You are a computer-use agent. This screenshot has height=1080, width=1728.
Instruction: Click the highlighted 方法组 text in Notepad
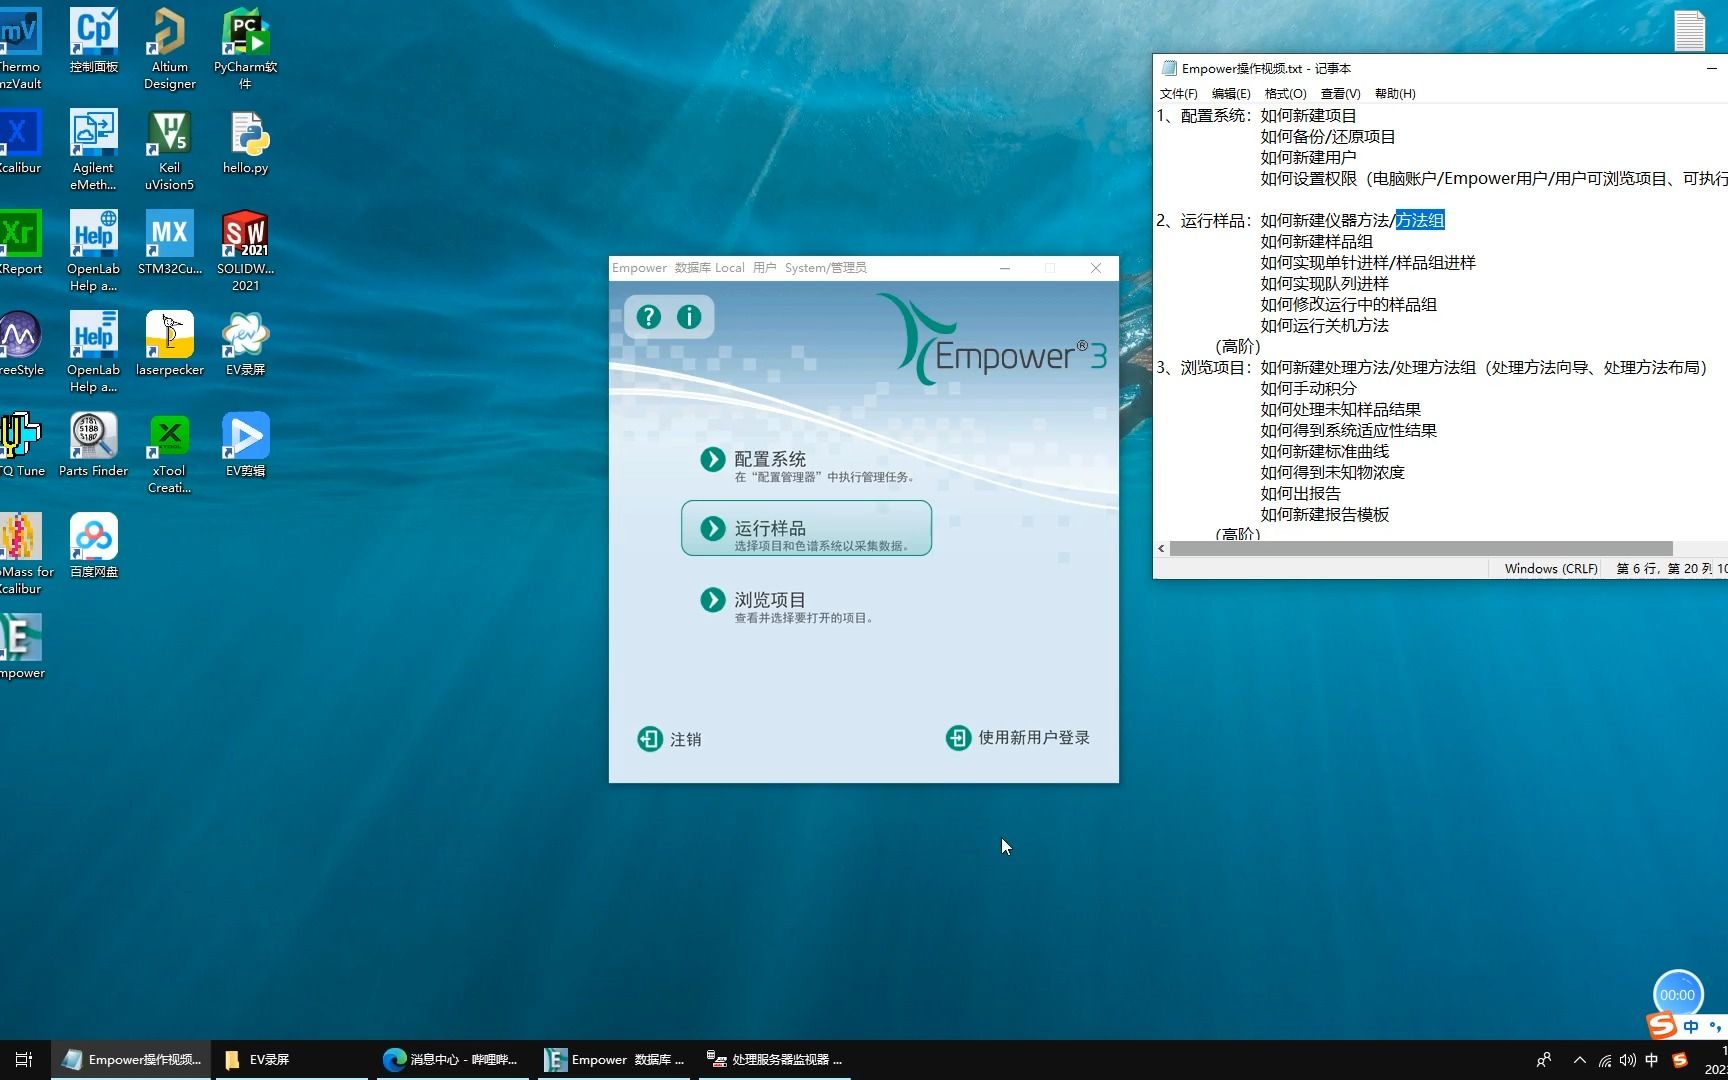click(1420, 220)
